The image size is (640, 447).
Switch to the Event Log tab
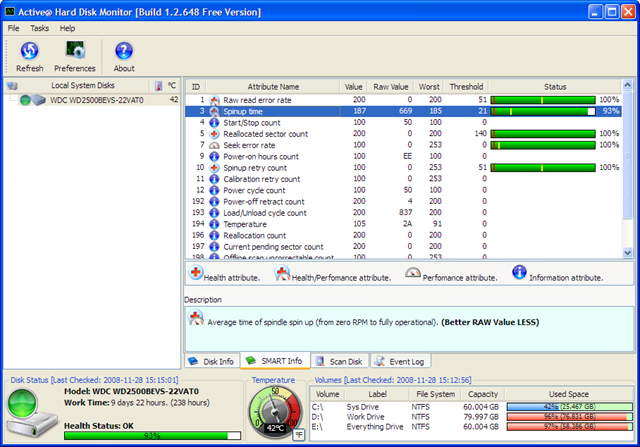coord(400,361)
